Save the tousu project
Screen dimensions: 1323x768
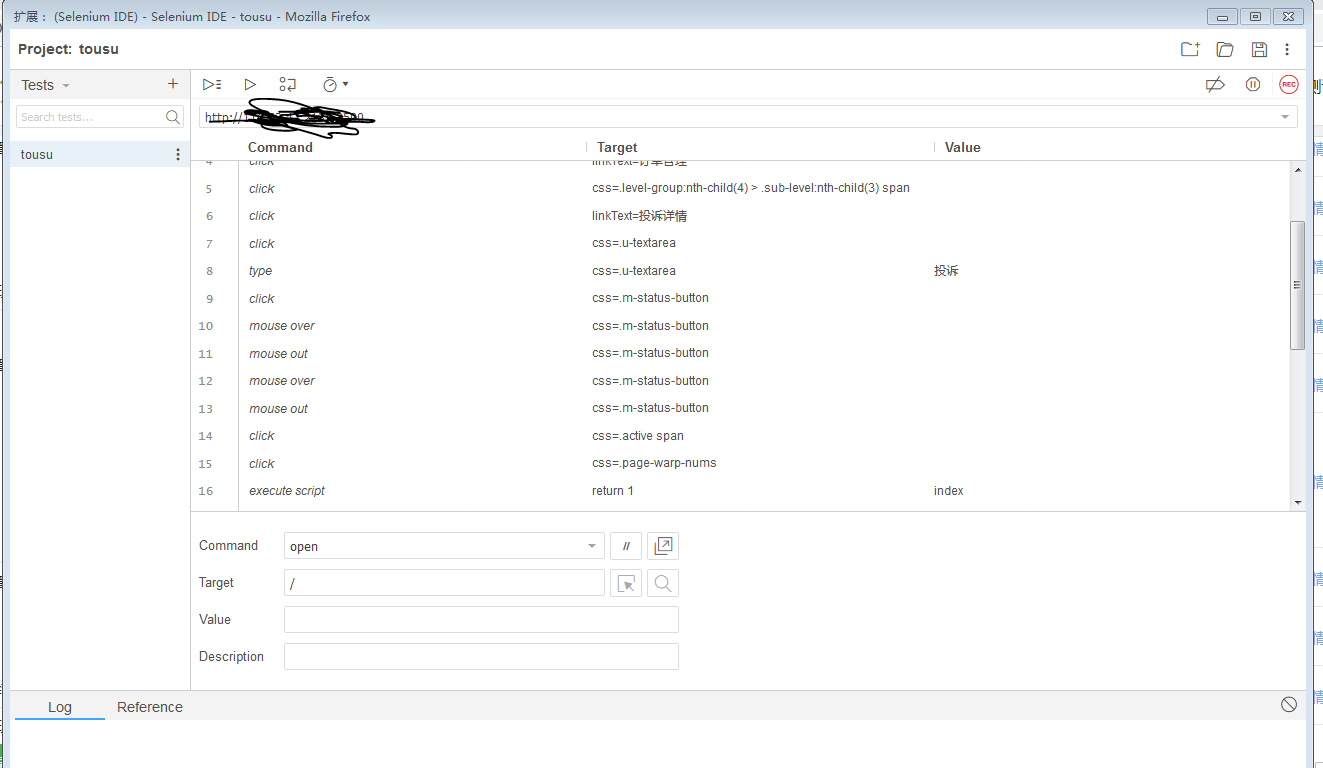coord(1259,49)
